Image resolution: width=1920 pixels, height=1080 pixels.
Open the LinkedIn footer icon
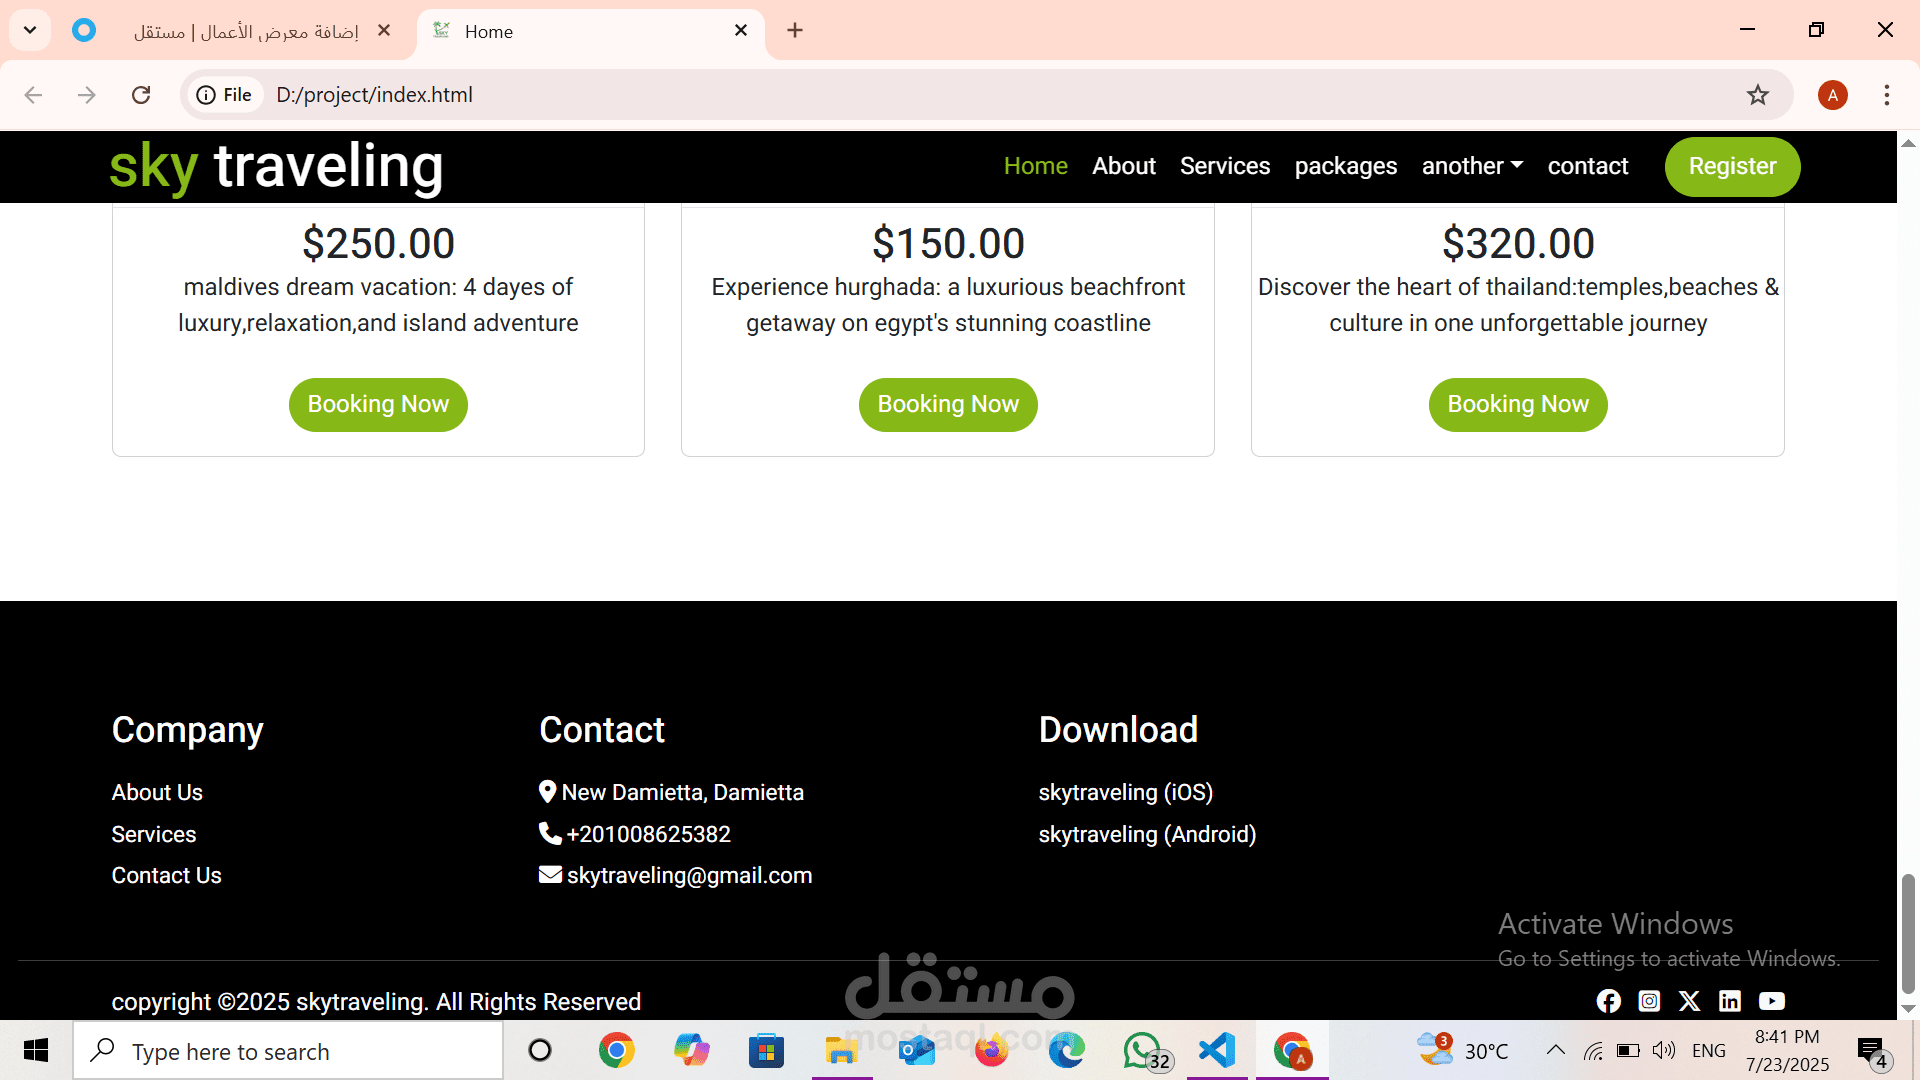tap(1730, 1001)
